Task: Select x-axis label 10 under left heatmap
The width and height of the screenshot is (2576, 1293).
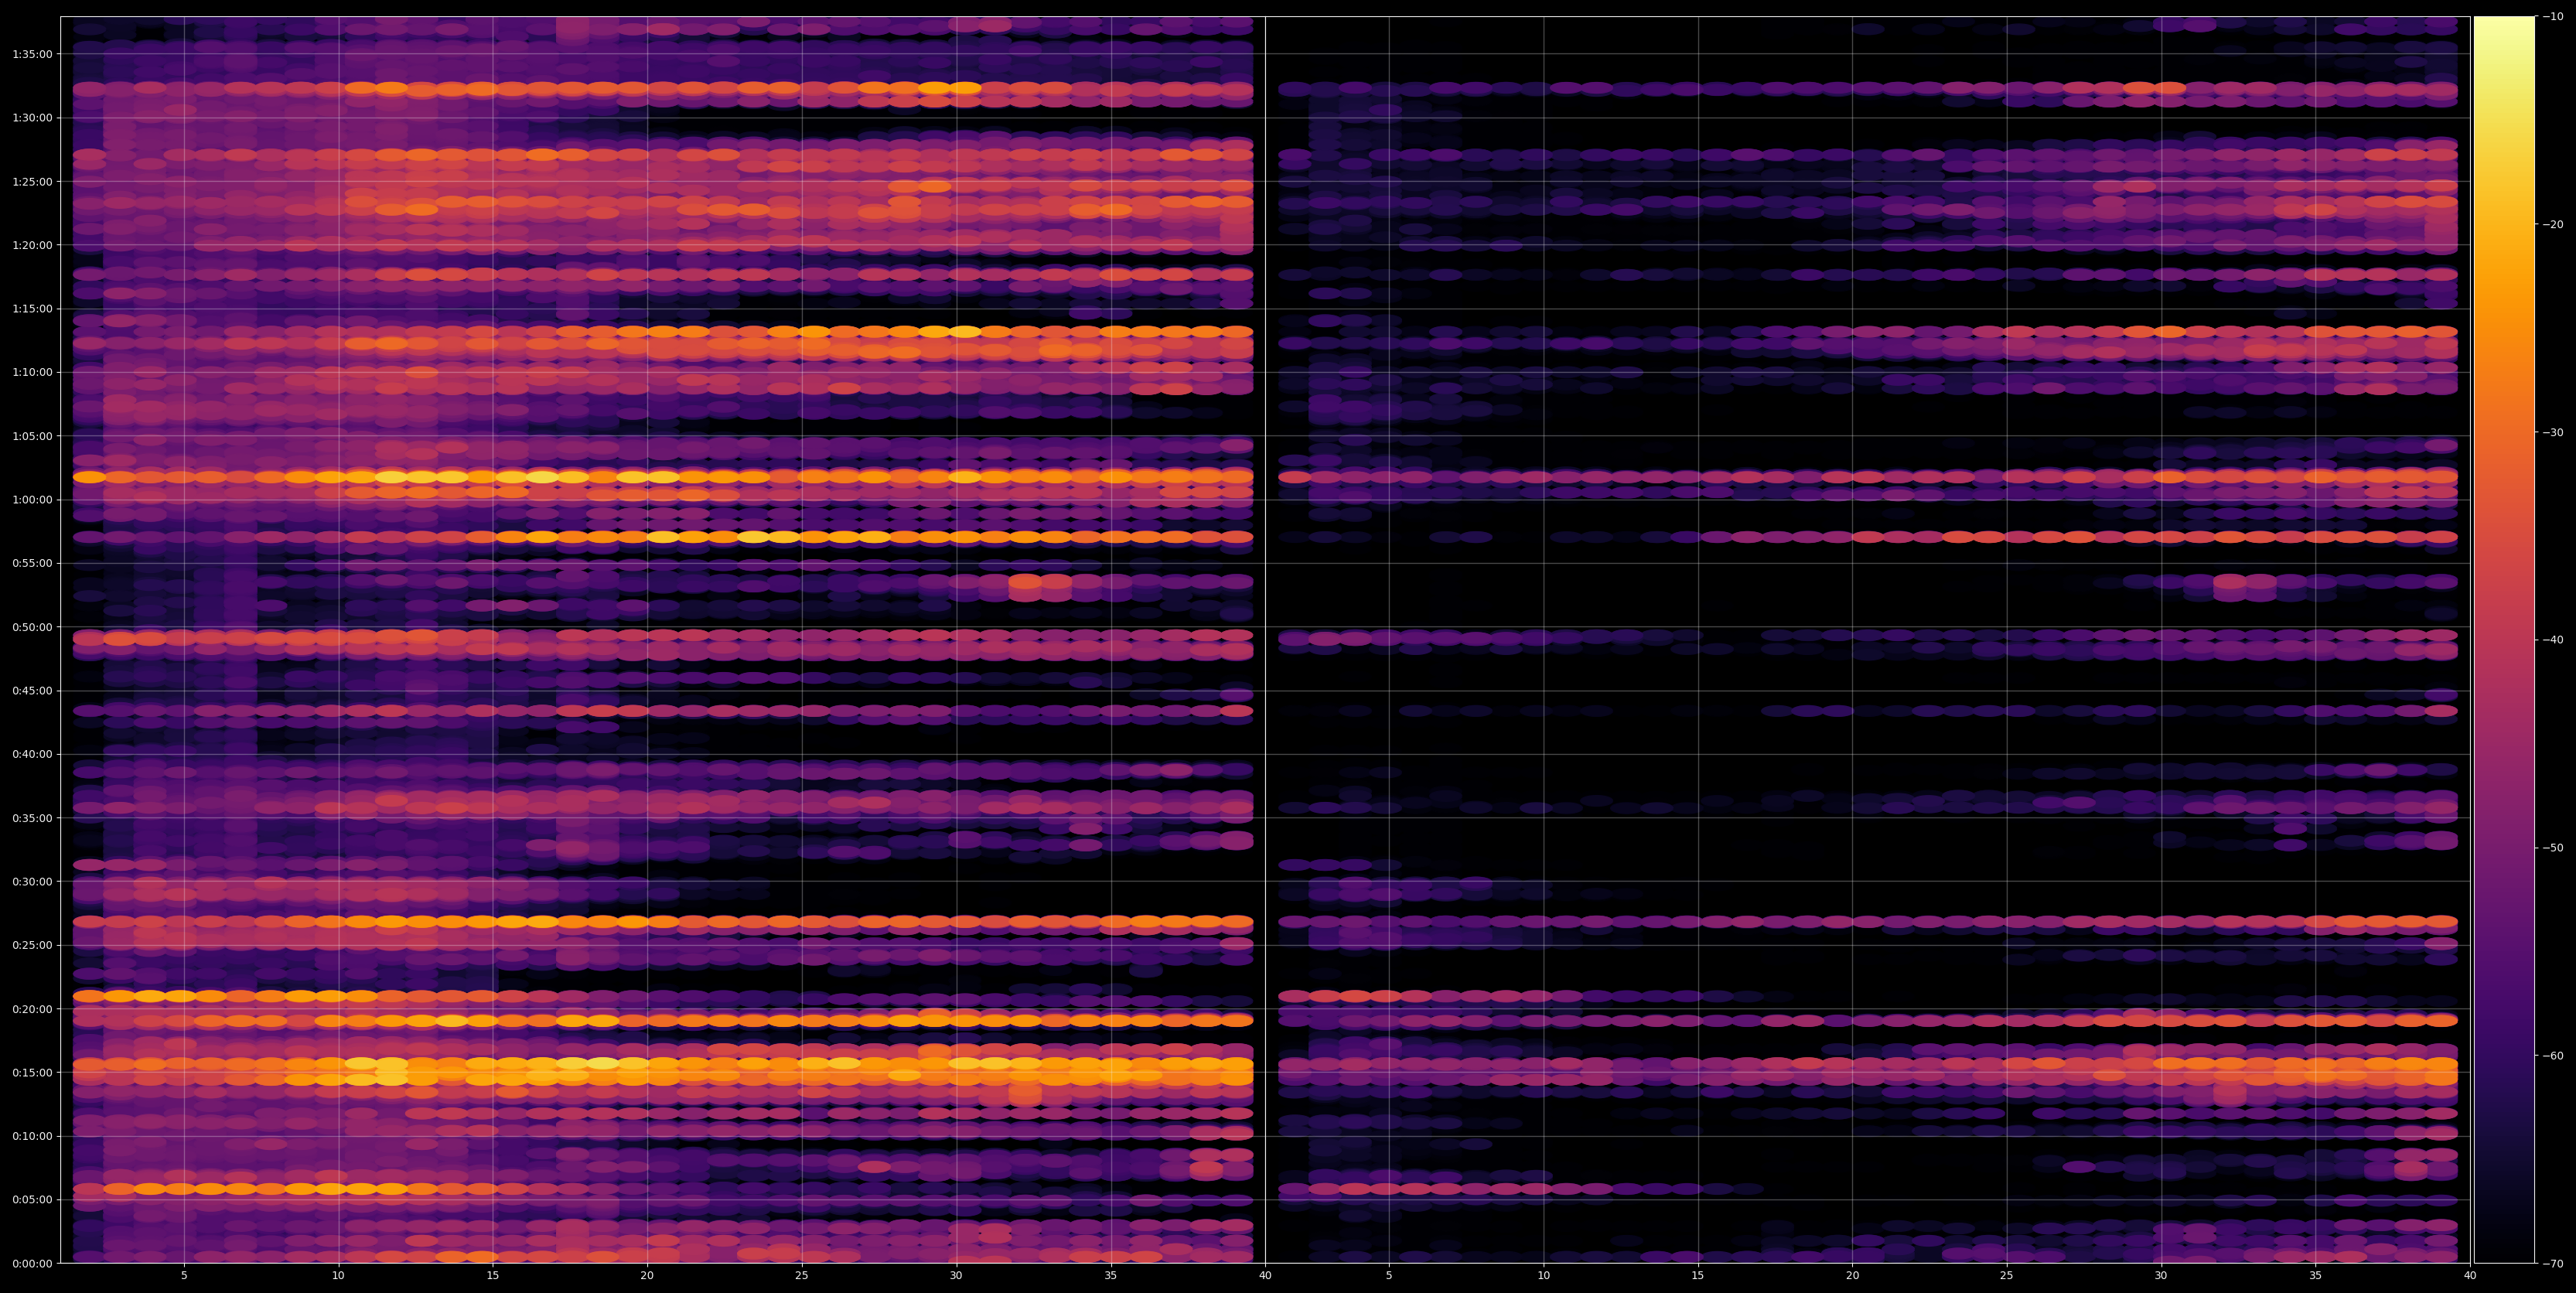Action: coord(338,1275)
